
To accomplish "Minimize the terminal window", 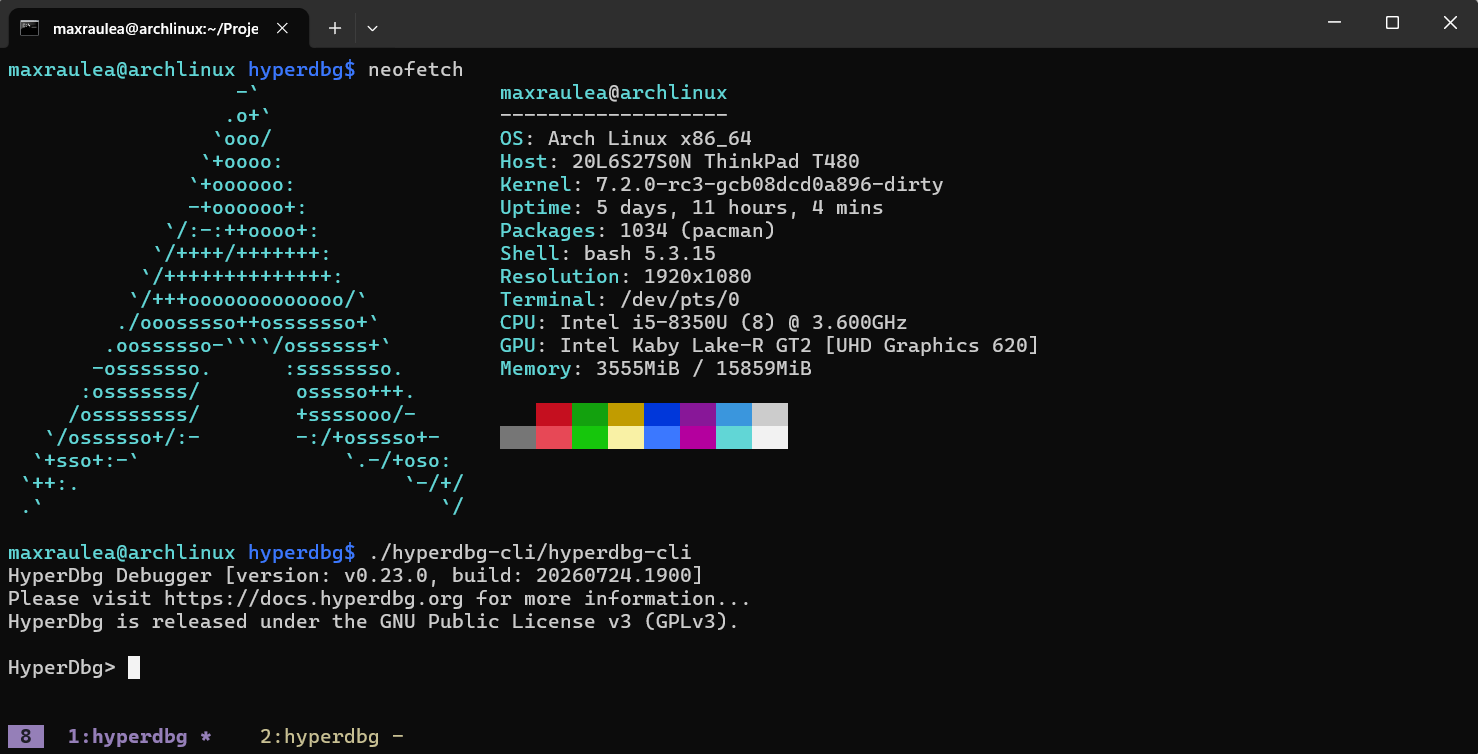I will tap(1332, 23).
